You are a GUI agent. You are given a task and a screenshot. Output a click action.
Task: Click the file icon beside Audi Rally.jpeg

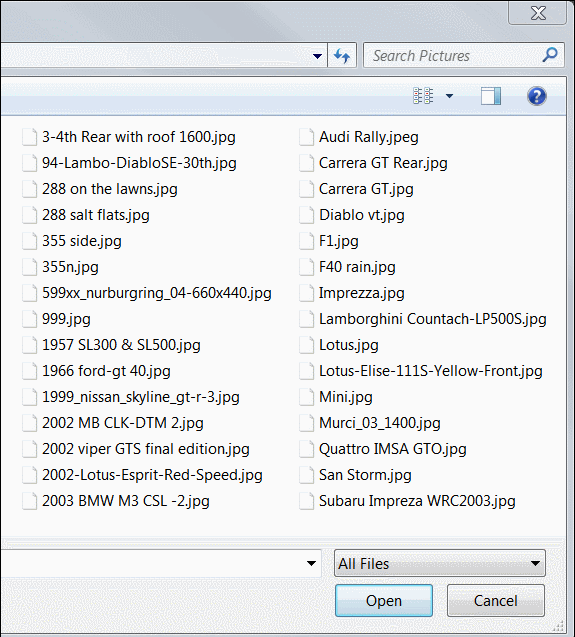coord(306,137)
